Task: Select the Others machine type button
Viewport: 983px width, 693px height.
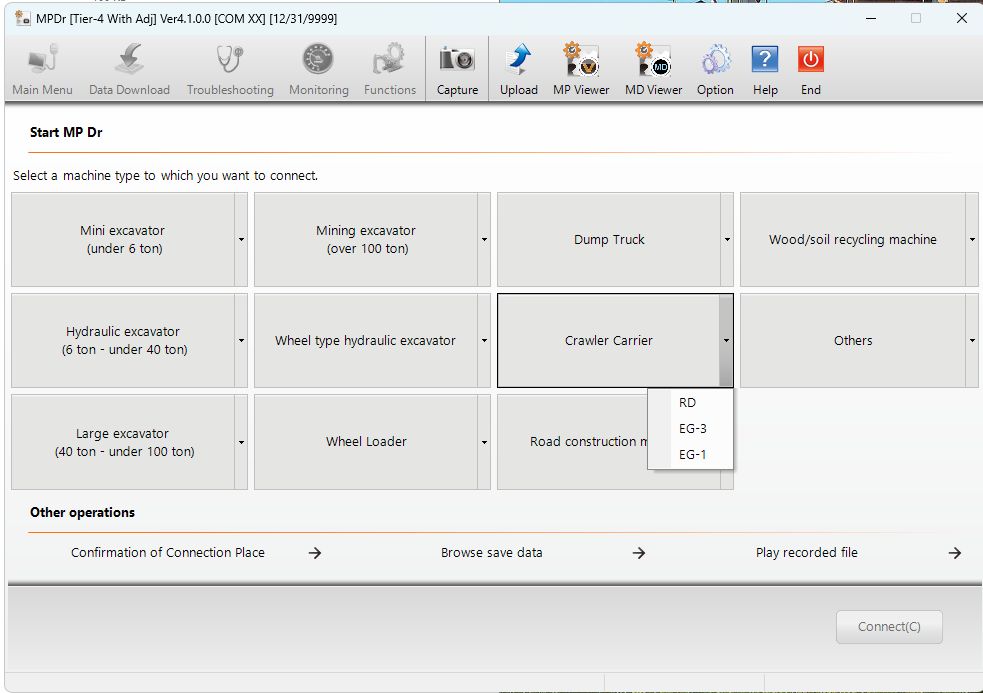Action: click(853, 341)
